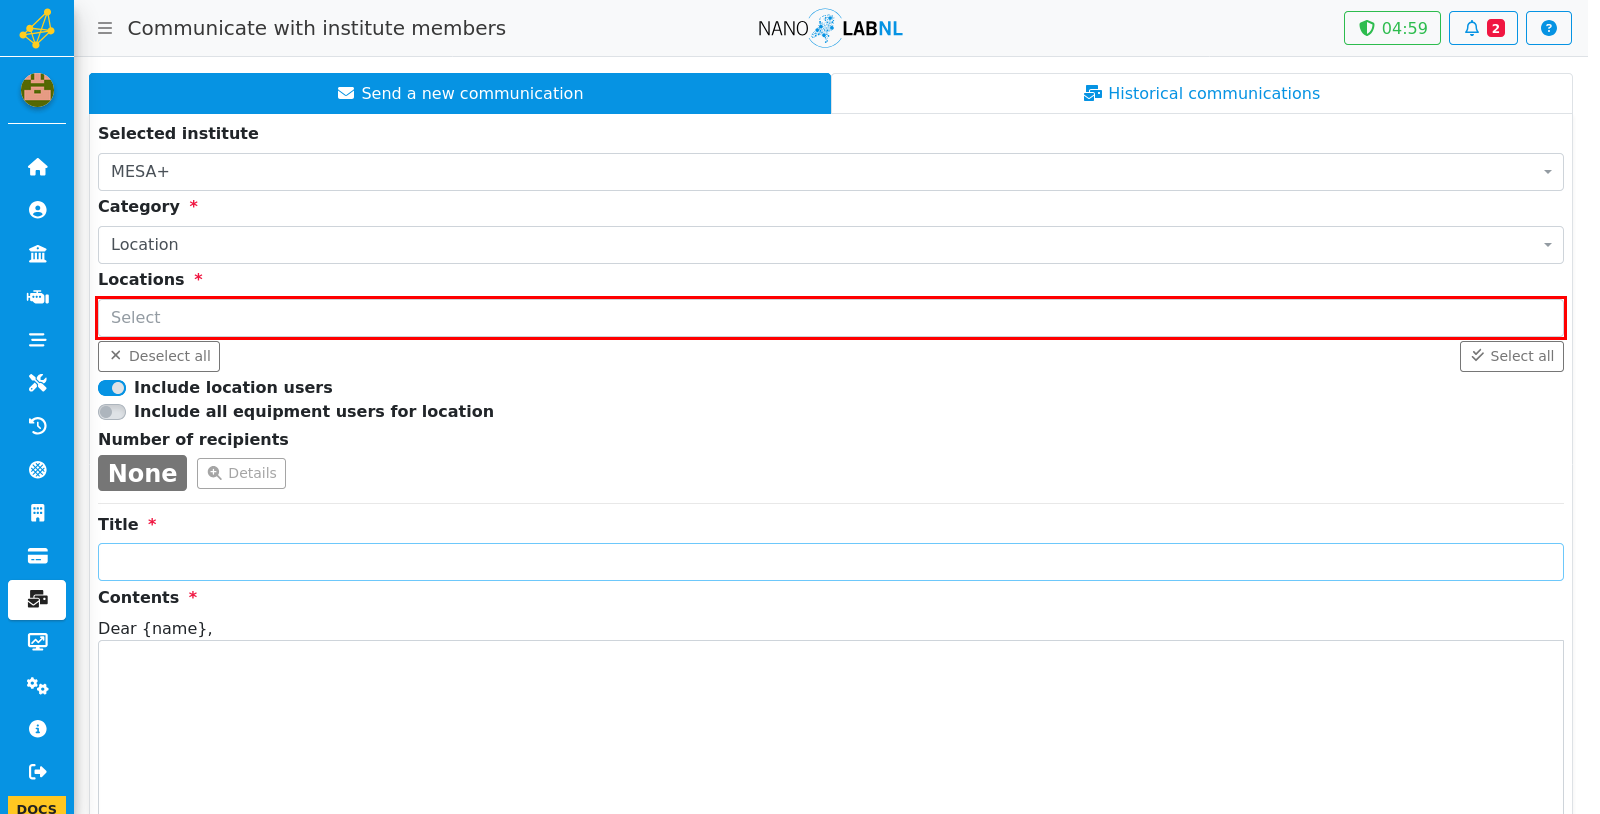Open the info circle sidebar icon
This screenshot has width=1600, height=814.
(37, 729)
